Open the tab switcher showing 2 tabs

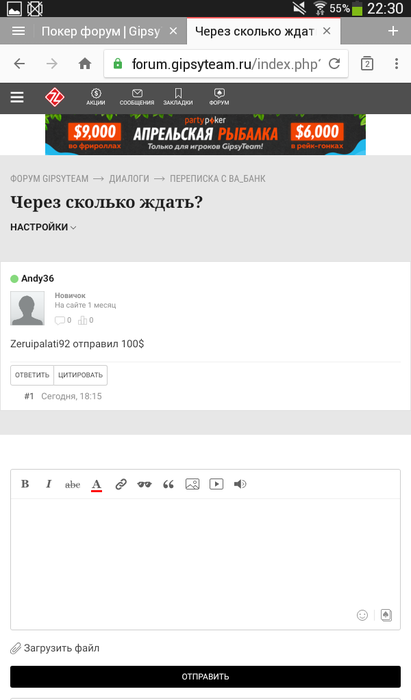(x=367, y=64)
